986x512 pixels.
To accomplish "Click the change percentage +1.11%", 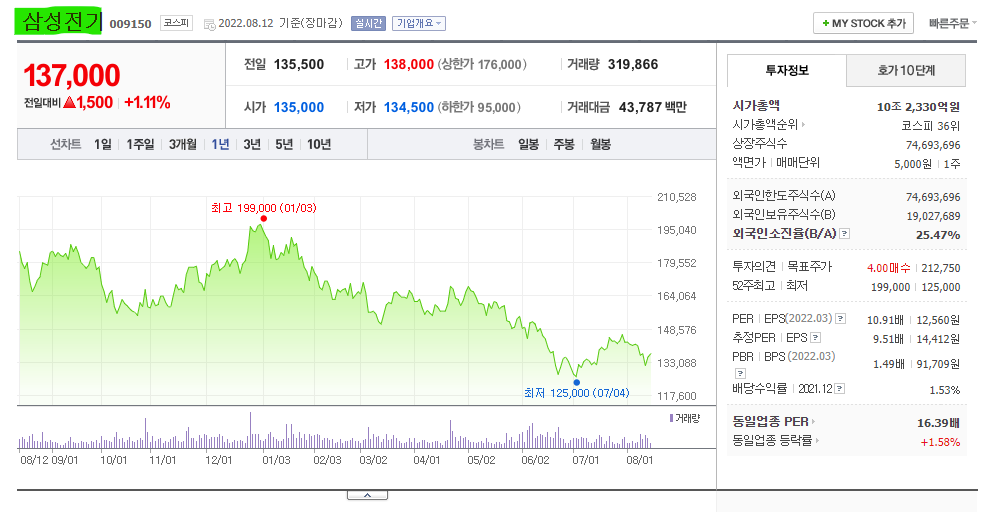I will click(147, 103).
